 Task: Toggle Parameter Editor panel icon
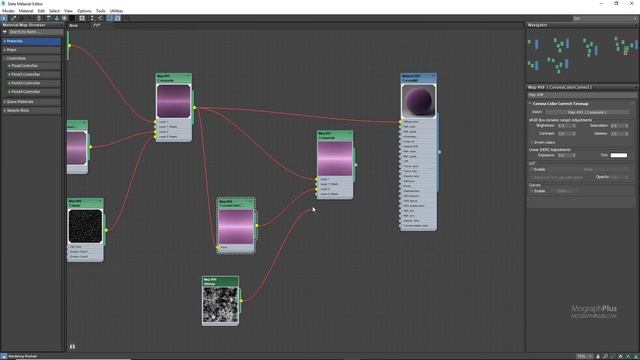[118, 18]
